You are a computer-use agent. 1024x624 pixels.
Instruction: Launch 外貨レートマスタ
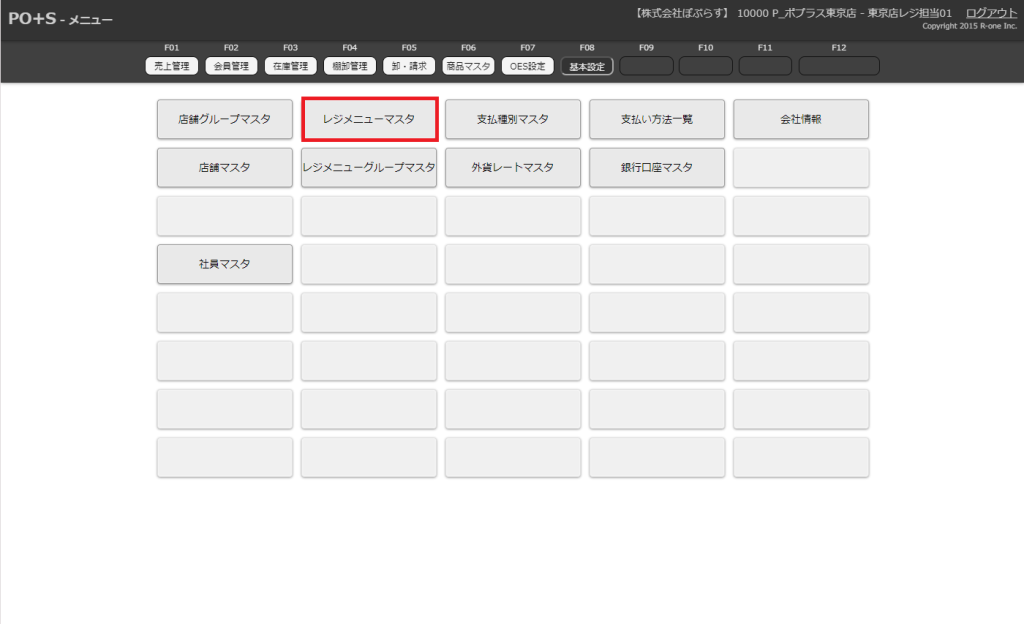pos(513,167)
